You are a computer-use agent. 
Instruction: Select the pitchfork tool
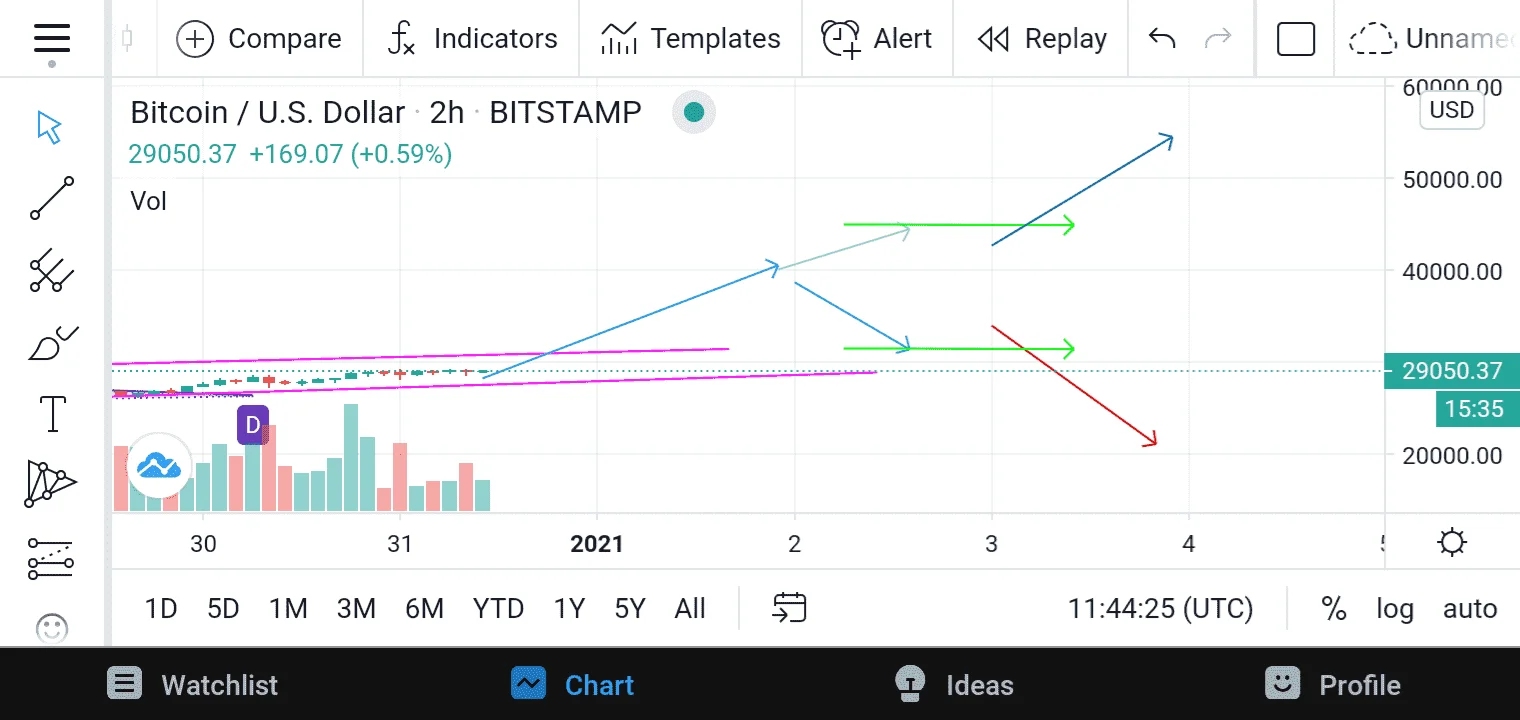point(51,270)
